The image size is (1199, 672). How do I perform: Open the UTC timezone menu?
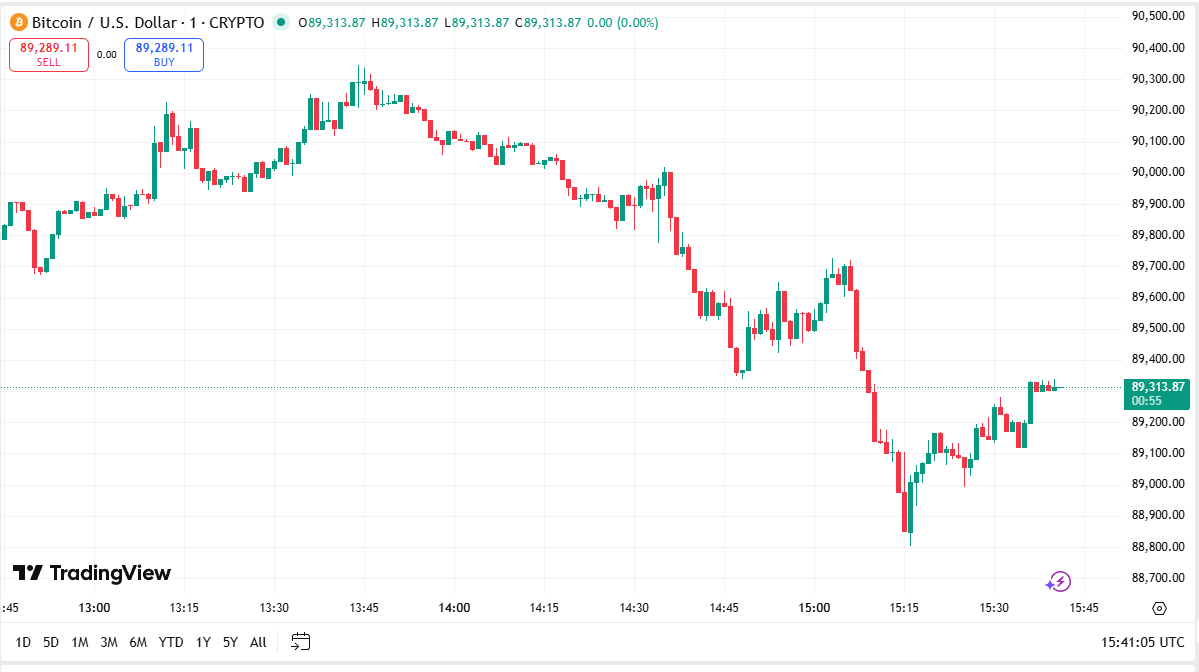(1142, 642)
